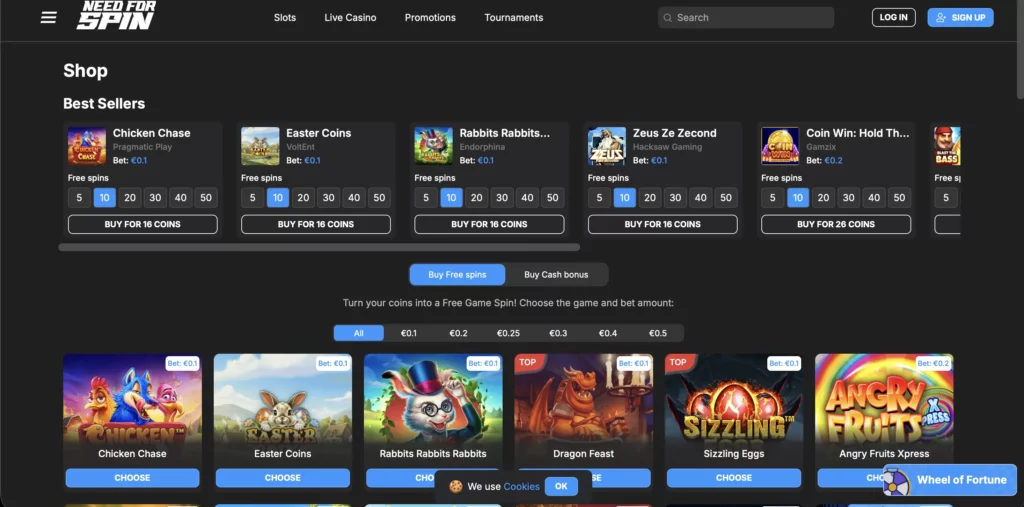
Task: Select 20 free spins for Chicken Chase
Action: (x=130, y=198)
